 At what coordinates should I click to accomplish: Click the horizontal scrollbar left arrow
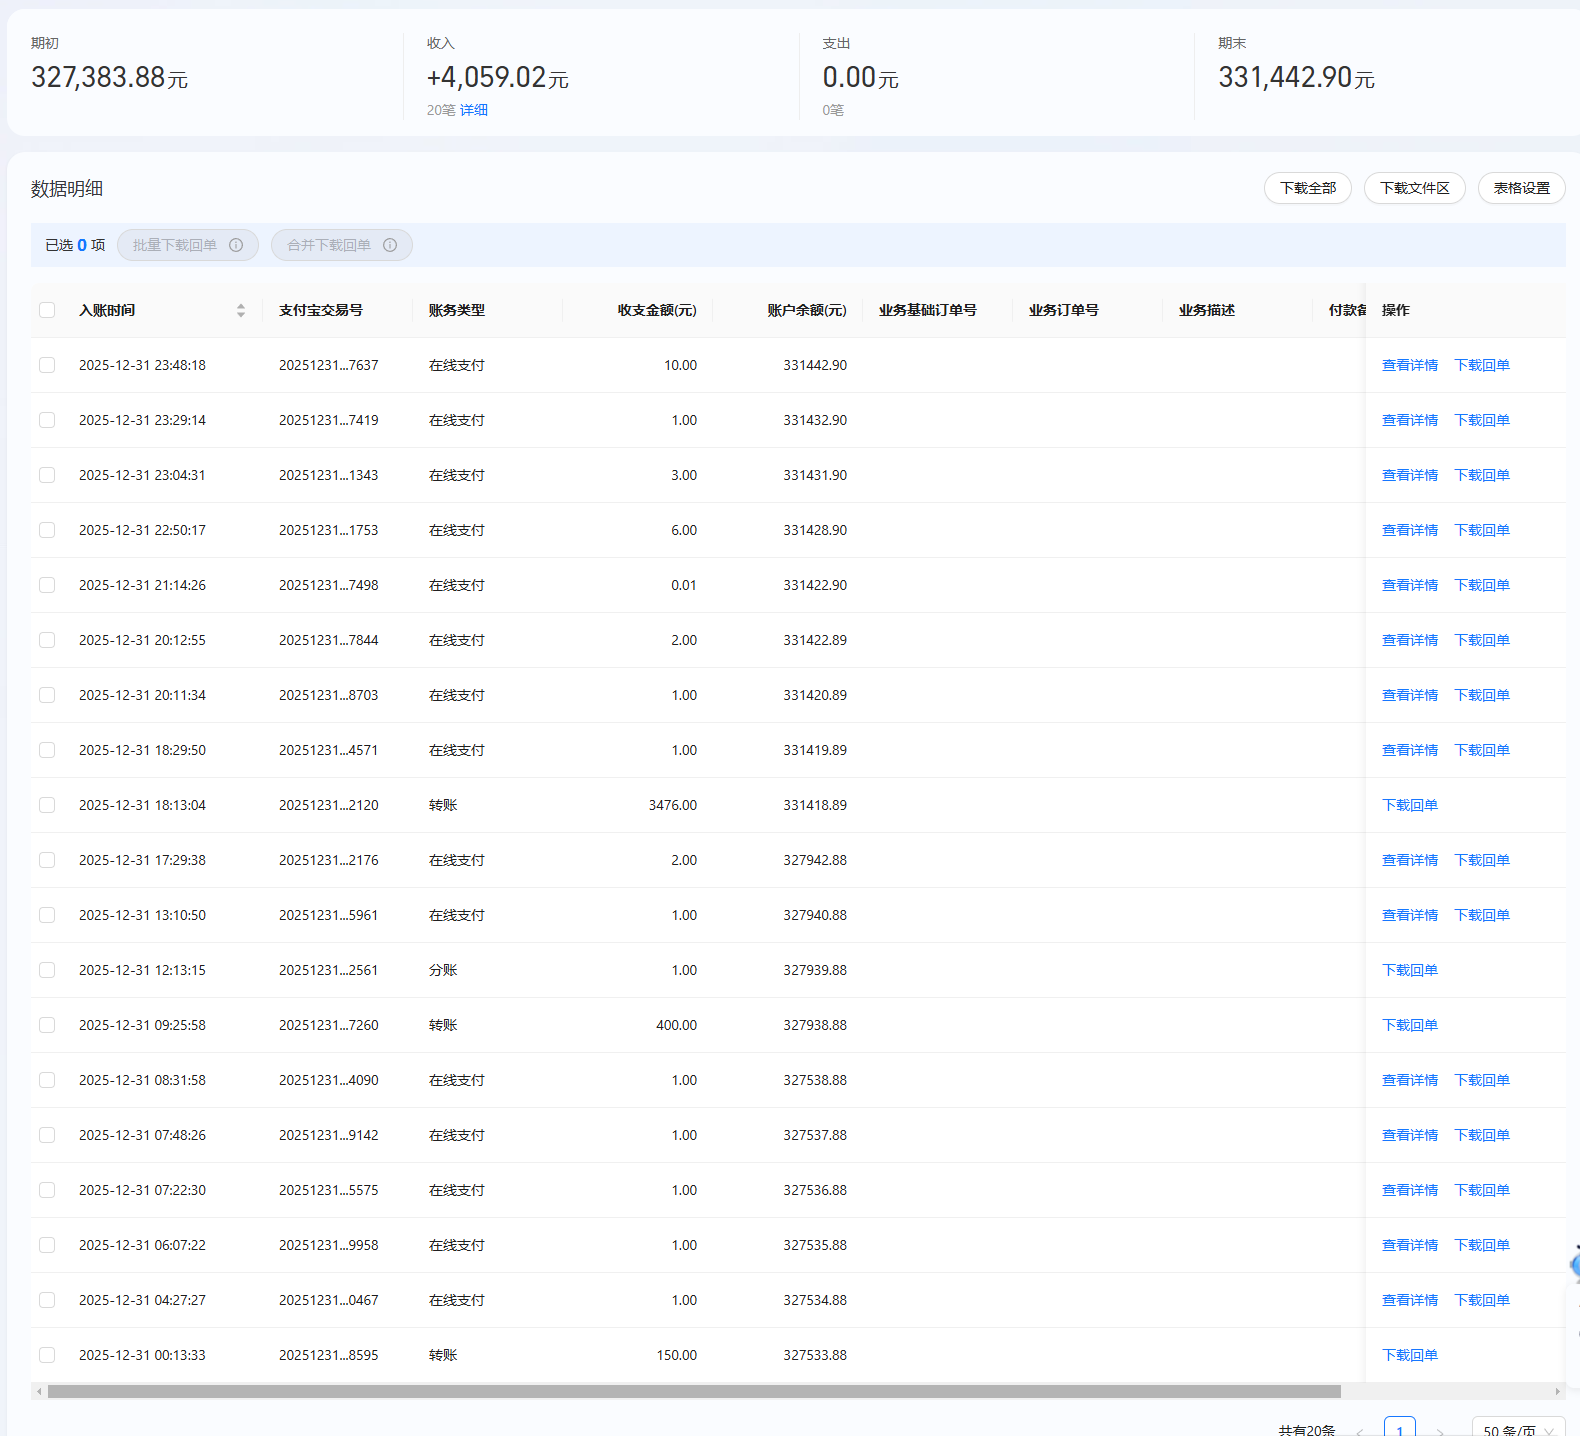39,1391
